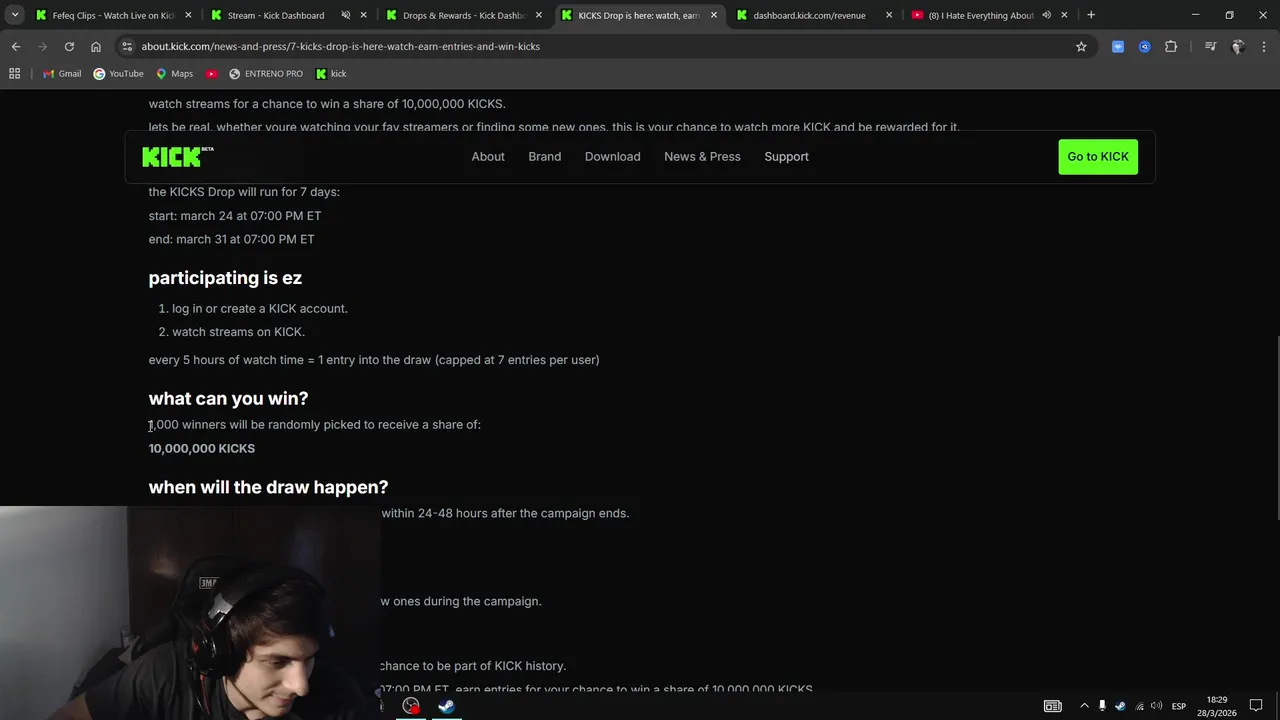The width and height of the screenshot is (1280, 720).
Task: Focus the address bar URL field
Action: [600, 46]
